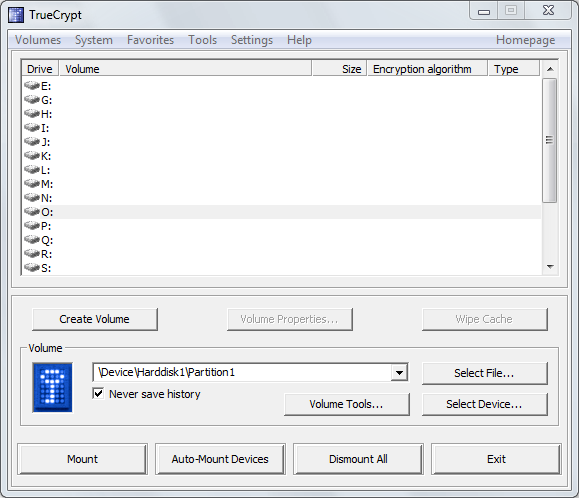Select the M: drive disk icon
Viewport: 579px width, 498px height.
click(x=32, y=184)
